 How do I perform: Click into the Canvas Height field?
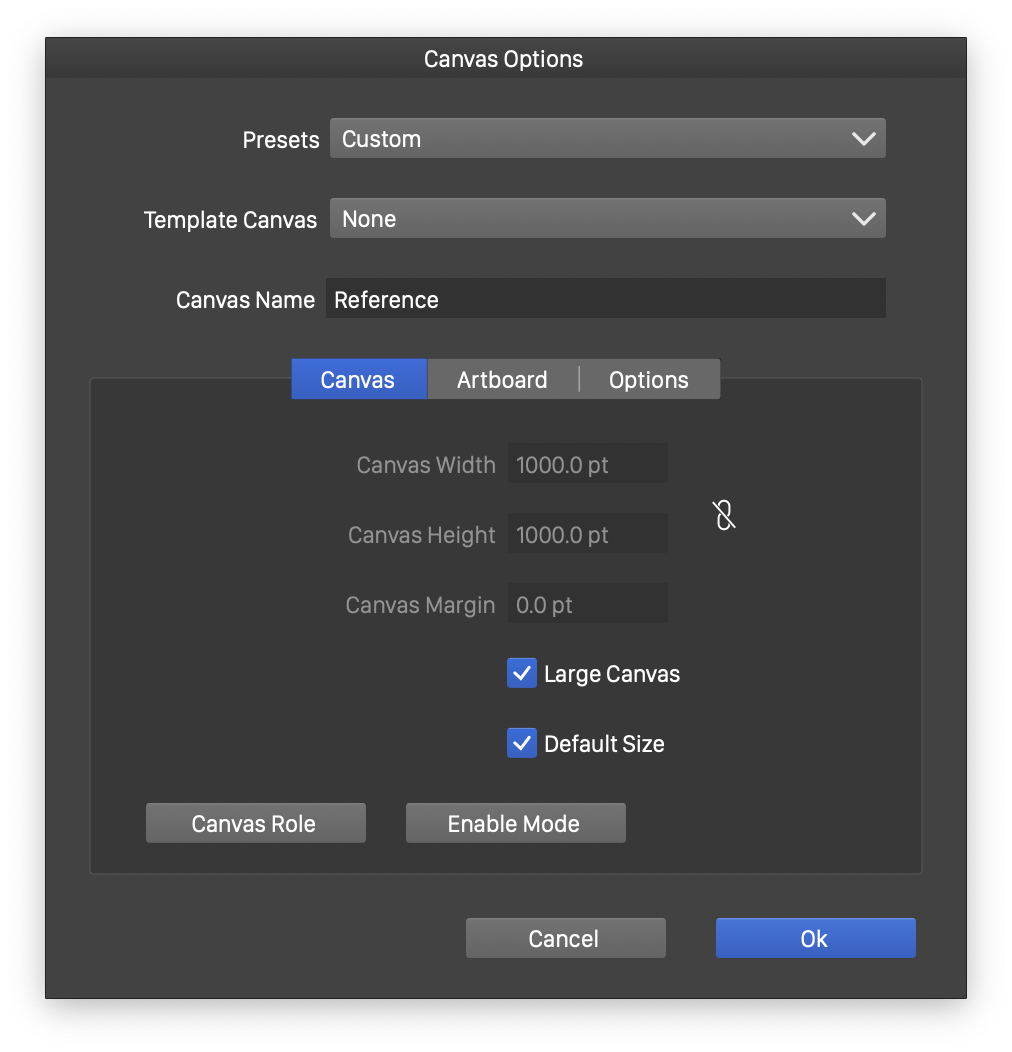pos(587,535)
